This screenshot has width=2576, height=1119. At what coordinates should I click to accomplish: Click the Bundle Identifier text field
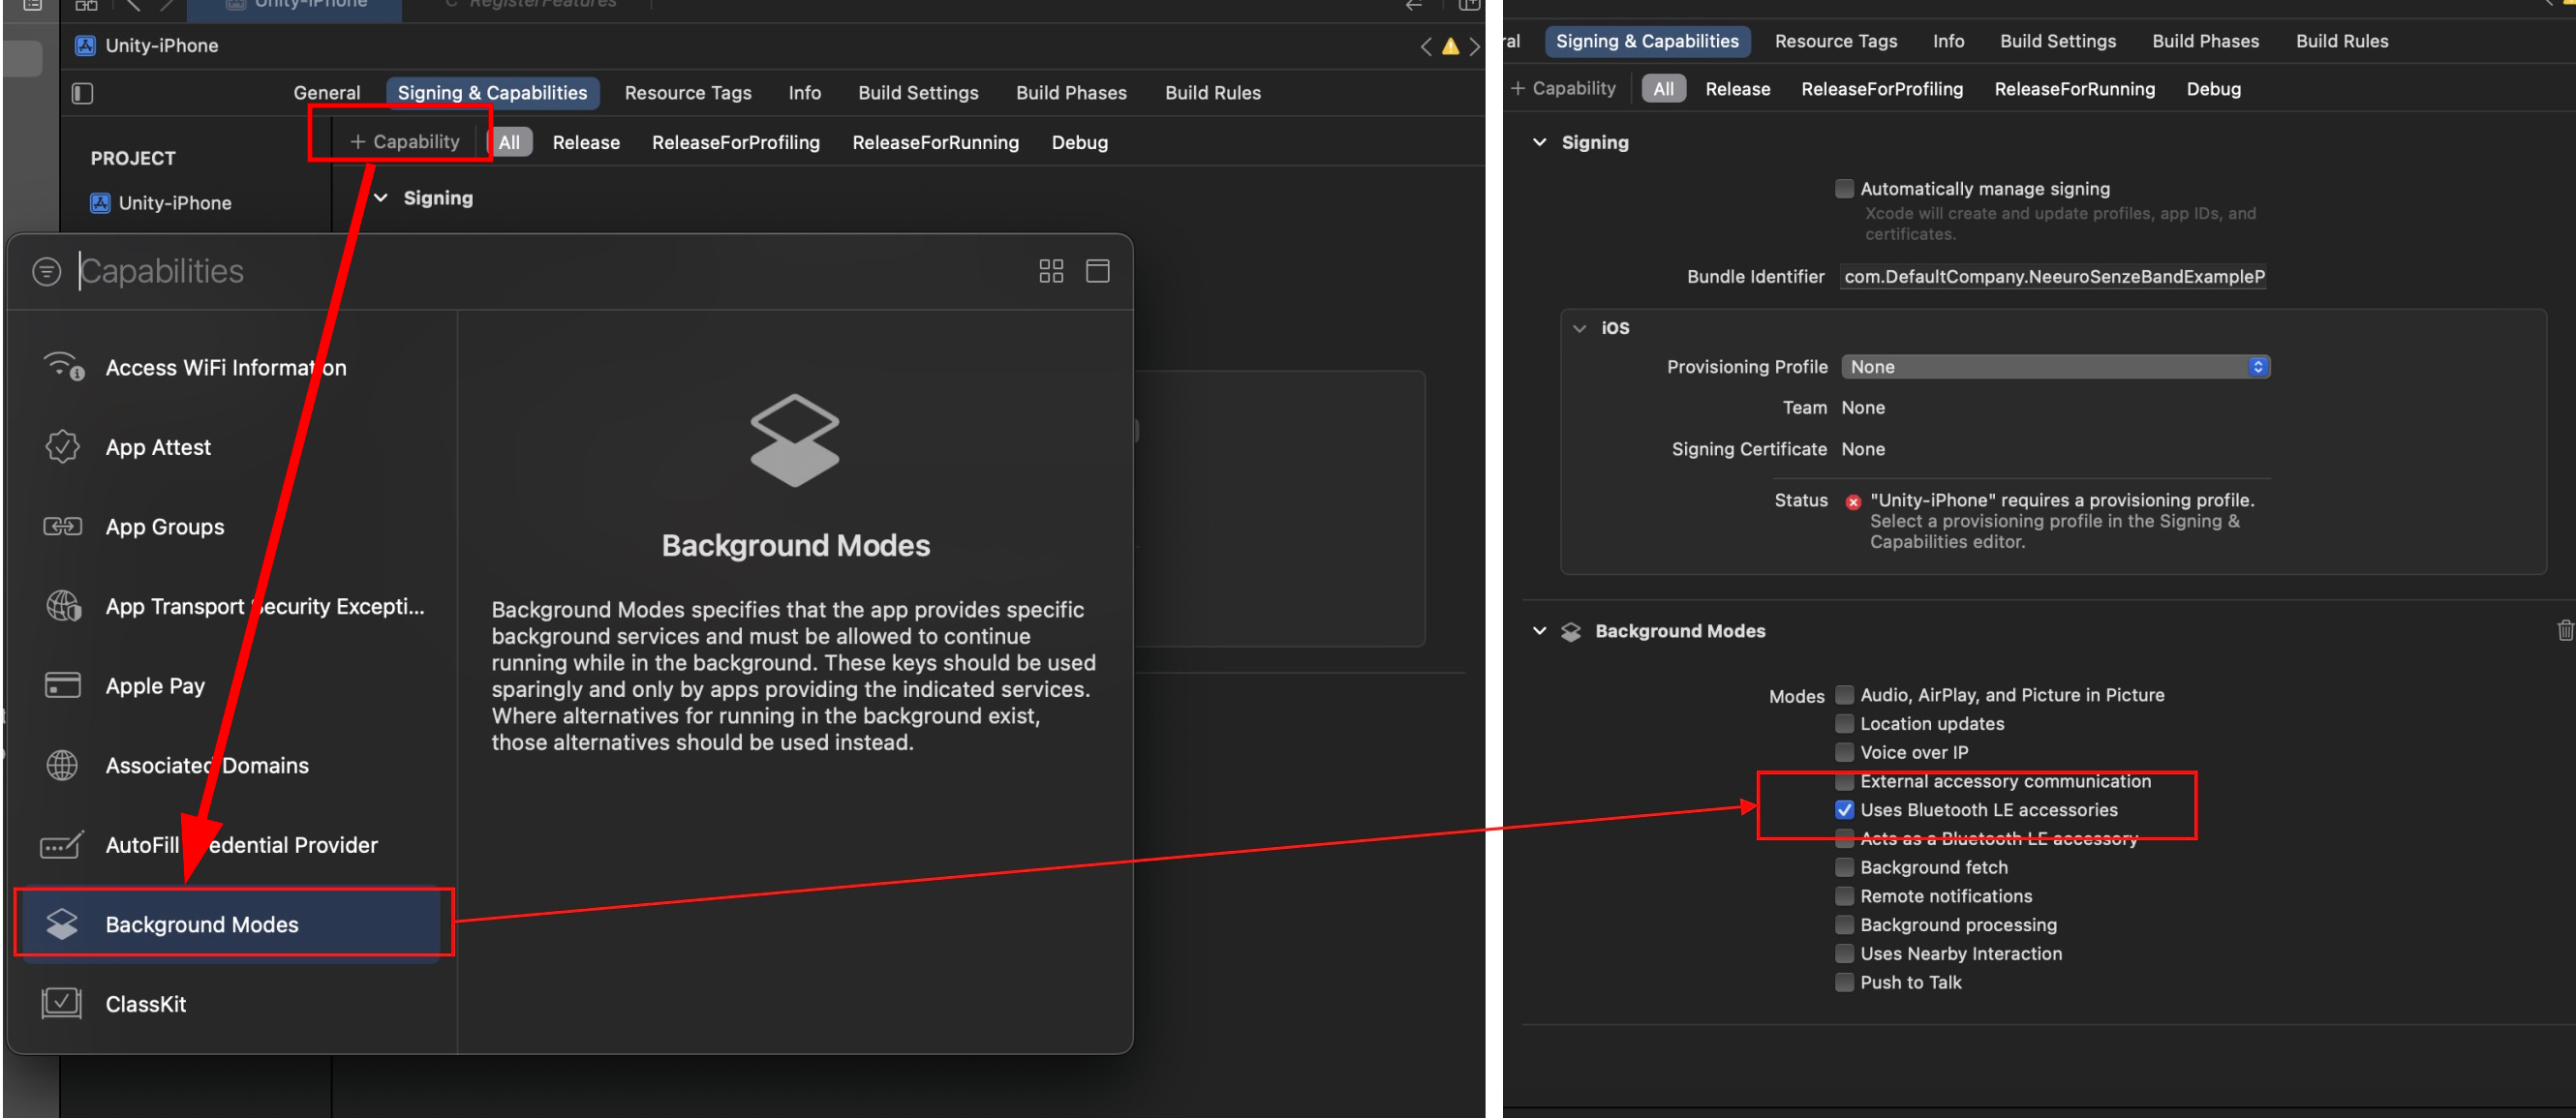pos(2053,277)
